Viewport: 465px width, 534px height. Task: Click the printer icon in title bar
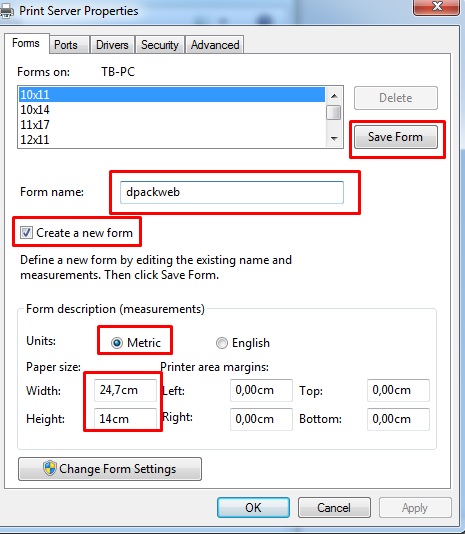pos(6,11)
